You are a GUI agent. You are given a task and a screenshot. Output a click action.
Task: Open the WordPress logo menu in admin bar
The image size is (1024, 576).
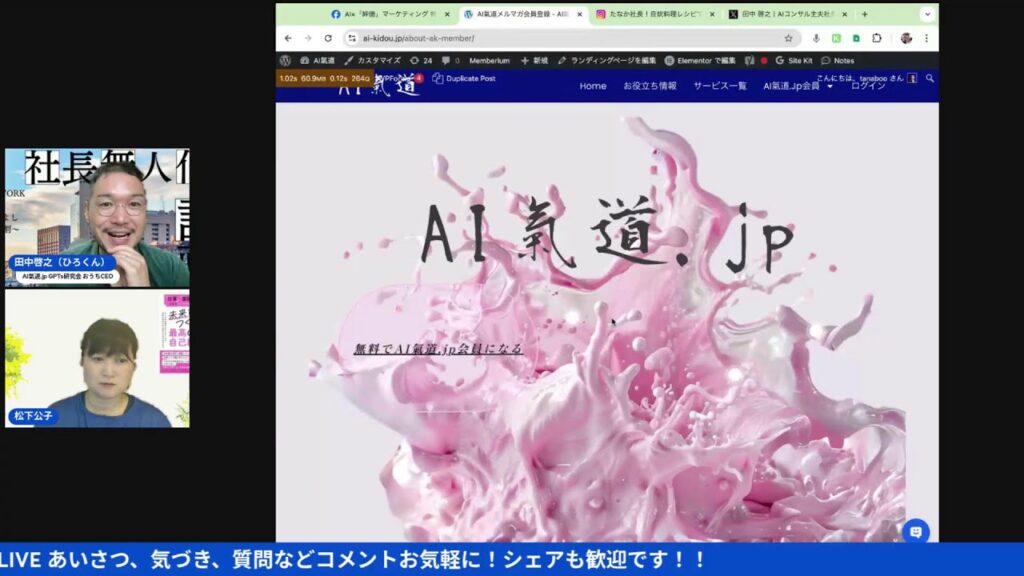(286, 60)
